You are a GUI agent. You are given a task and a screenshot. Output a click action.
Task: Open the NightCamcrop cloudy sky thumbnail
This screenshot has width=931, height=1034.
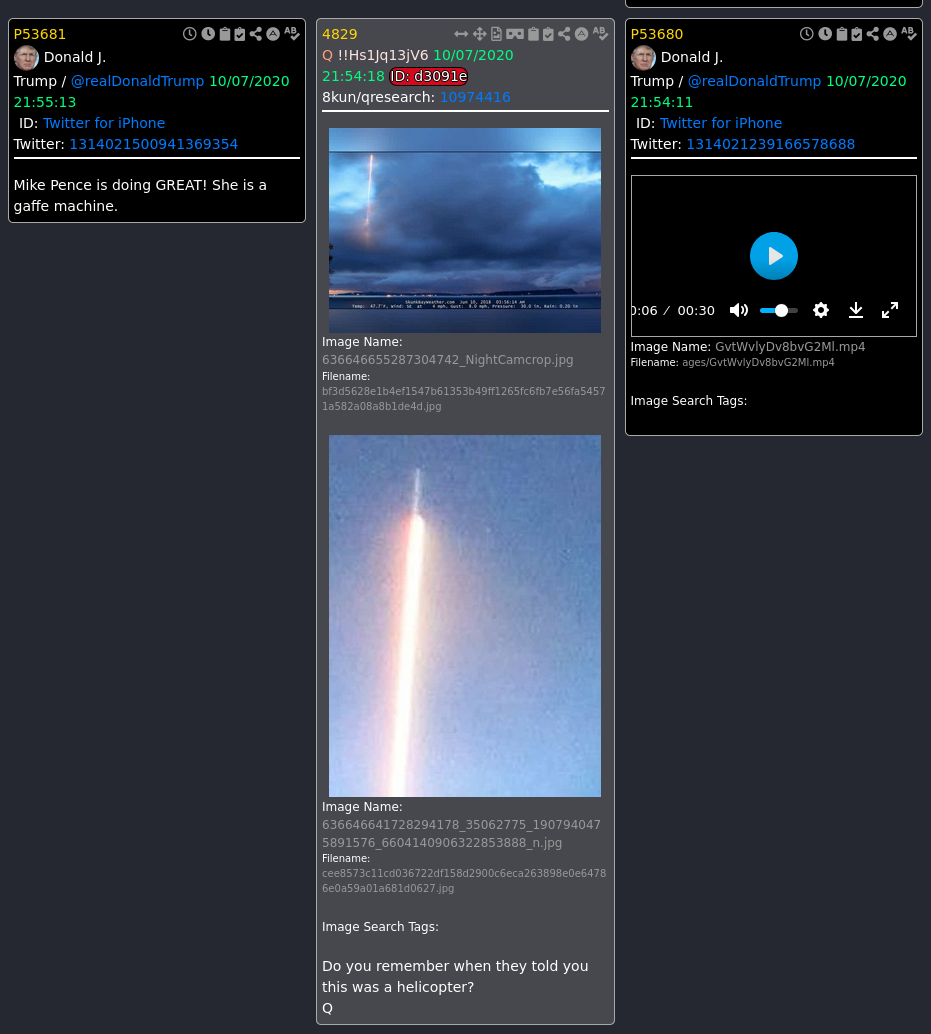pos(465,230)
